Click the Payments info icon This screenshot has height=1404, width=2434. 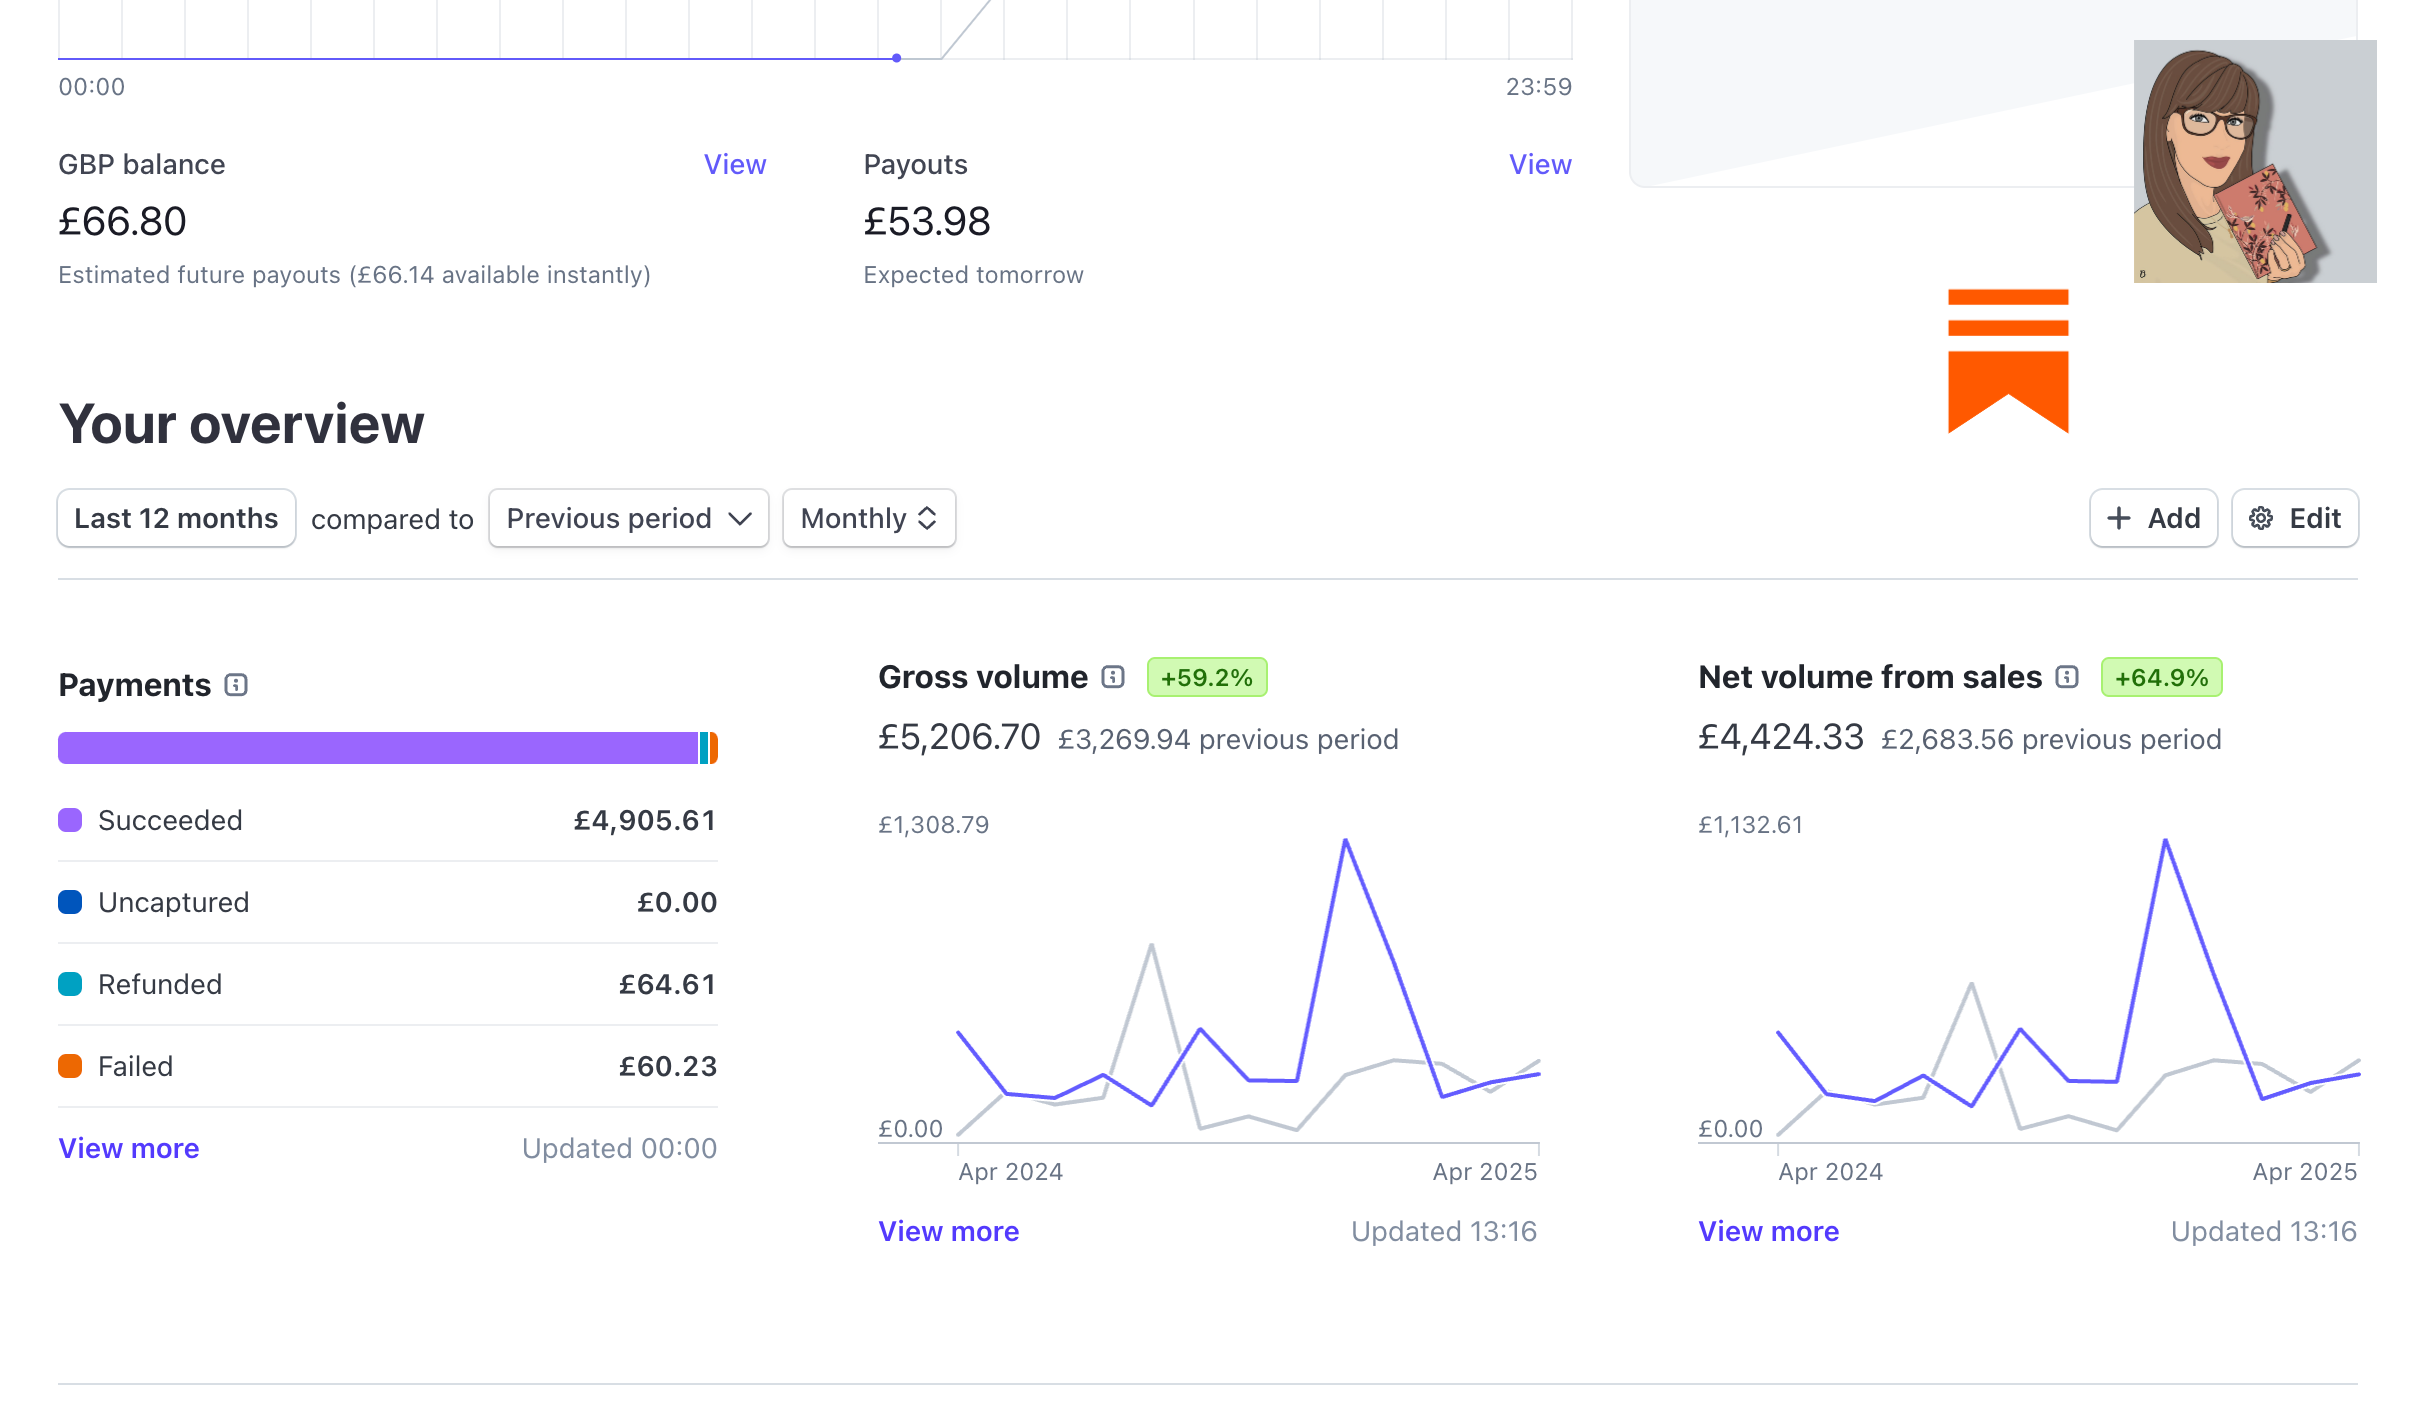click(x=236, y=685)
